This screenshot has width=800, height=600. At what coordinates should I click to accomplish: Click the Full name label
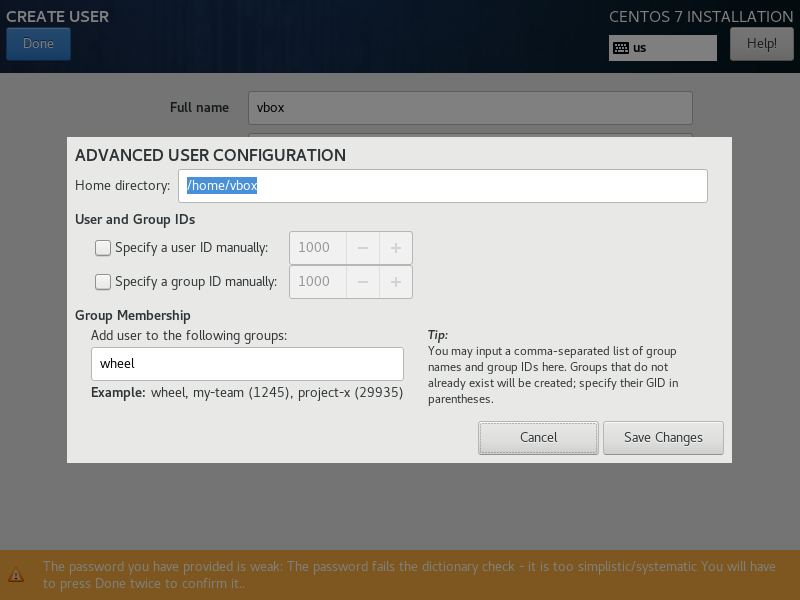(x=199, y=108)
